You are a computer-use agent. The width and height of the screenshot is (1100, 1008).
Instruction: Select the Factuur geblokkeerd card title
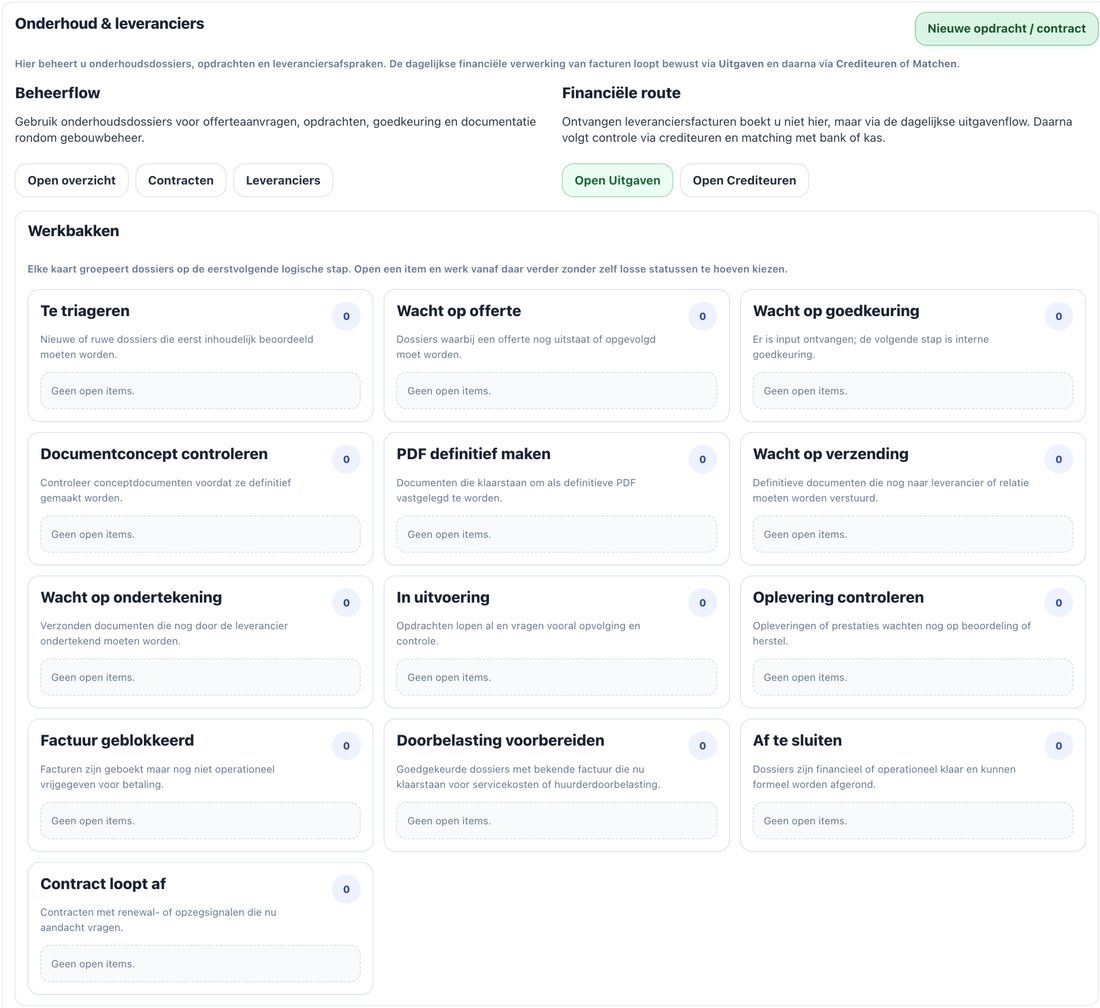click(117, 740)
